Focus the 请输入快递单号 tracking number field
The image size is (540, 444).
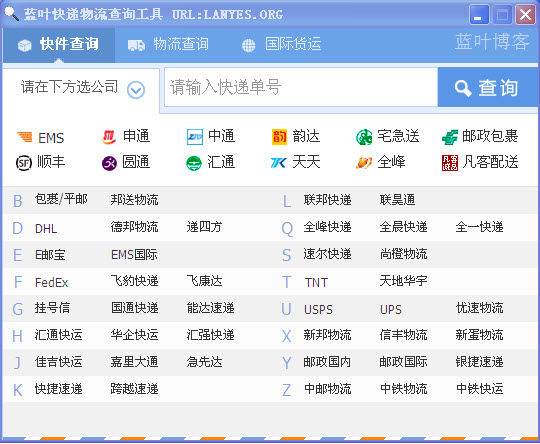click(x=301, y=87)
